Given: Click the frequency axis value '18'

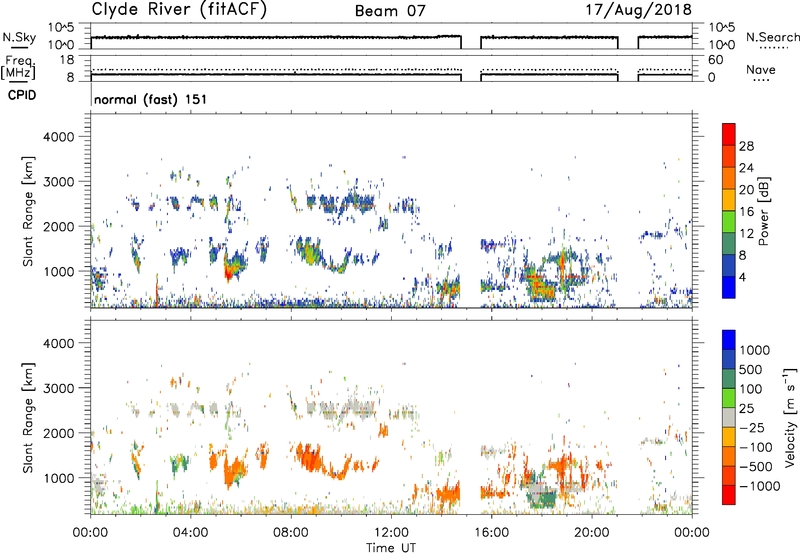Looking at the screenshot, I should point(66,60).
